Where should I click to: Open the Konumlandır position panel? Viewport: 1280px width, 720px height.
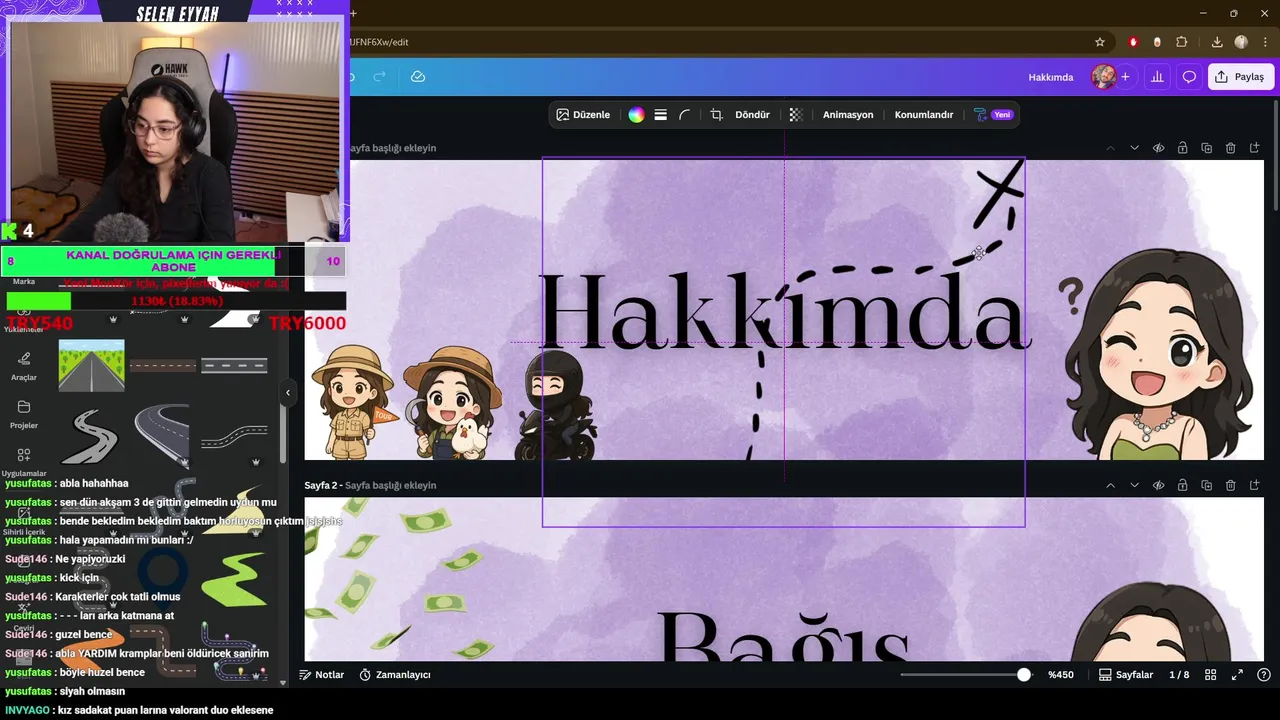(x=924, y=115)
